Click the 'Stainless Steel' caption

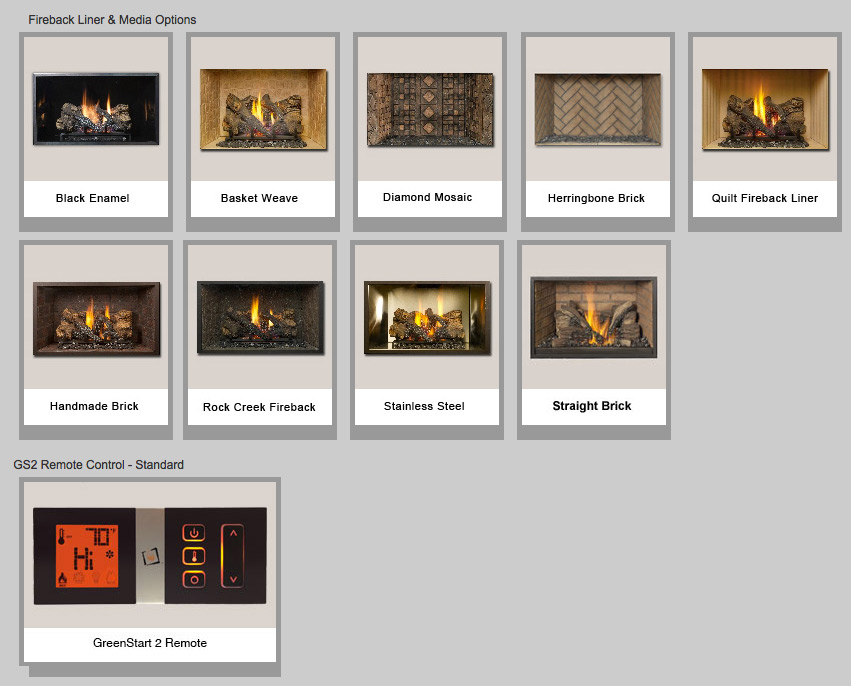[424, 406]
